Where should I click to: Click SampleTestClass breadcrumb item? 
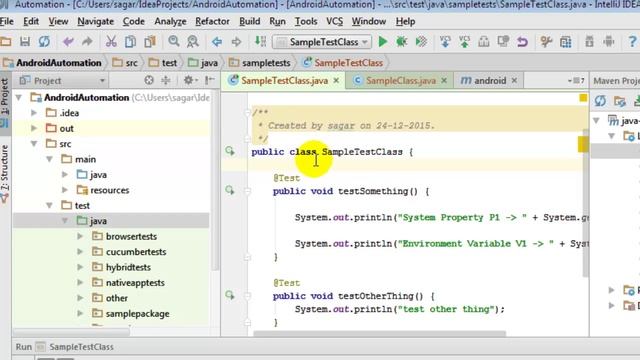[343, 63]
